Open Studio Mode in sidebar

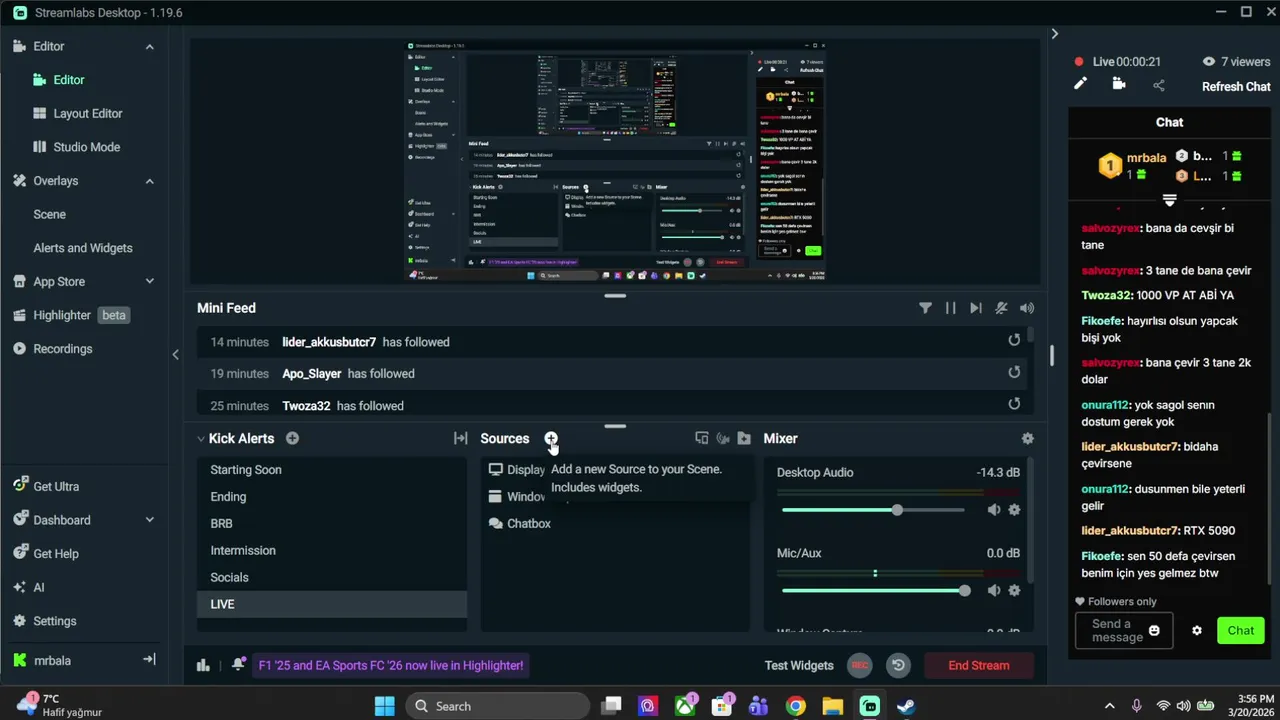[x=76, y=147]
